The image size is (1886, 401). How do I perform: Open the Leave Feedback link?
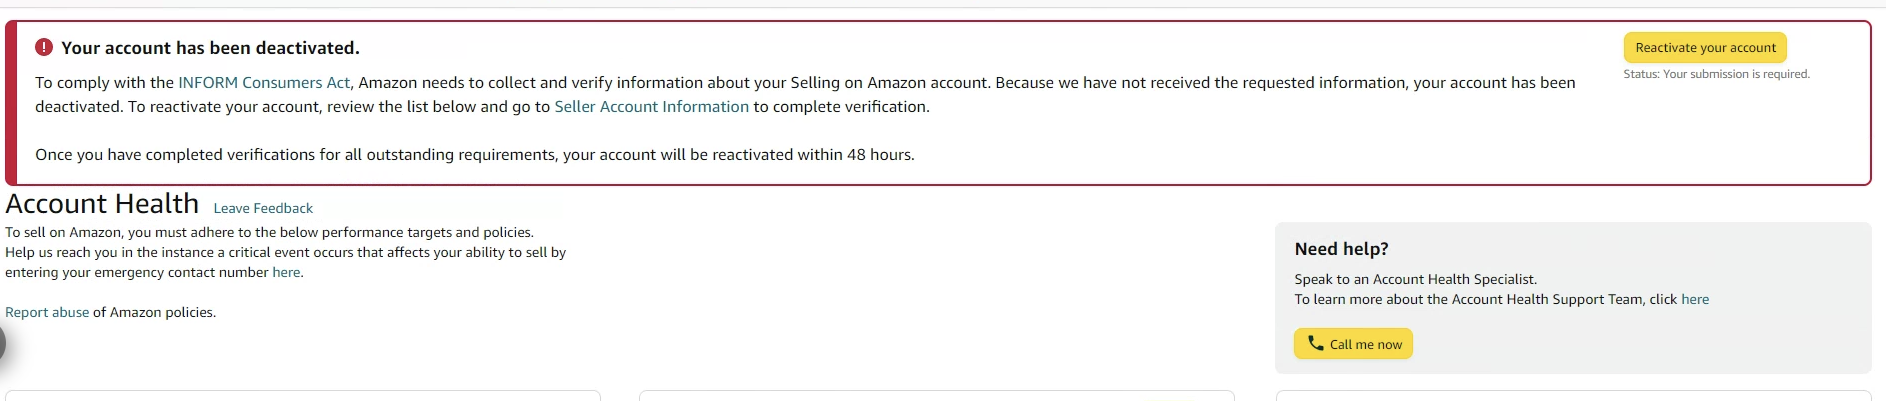(x=263, y=208)
